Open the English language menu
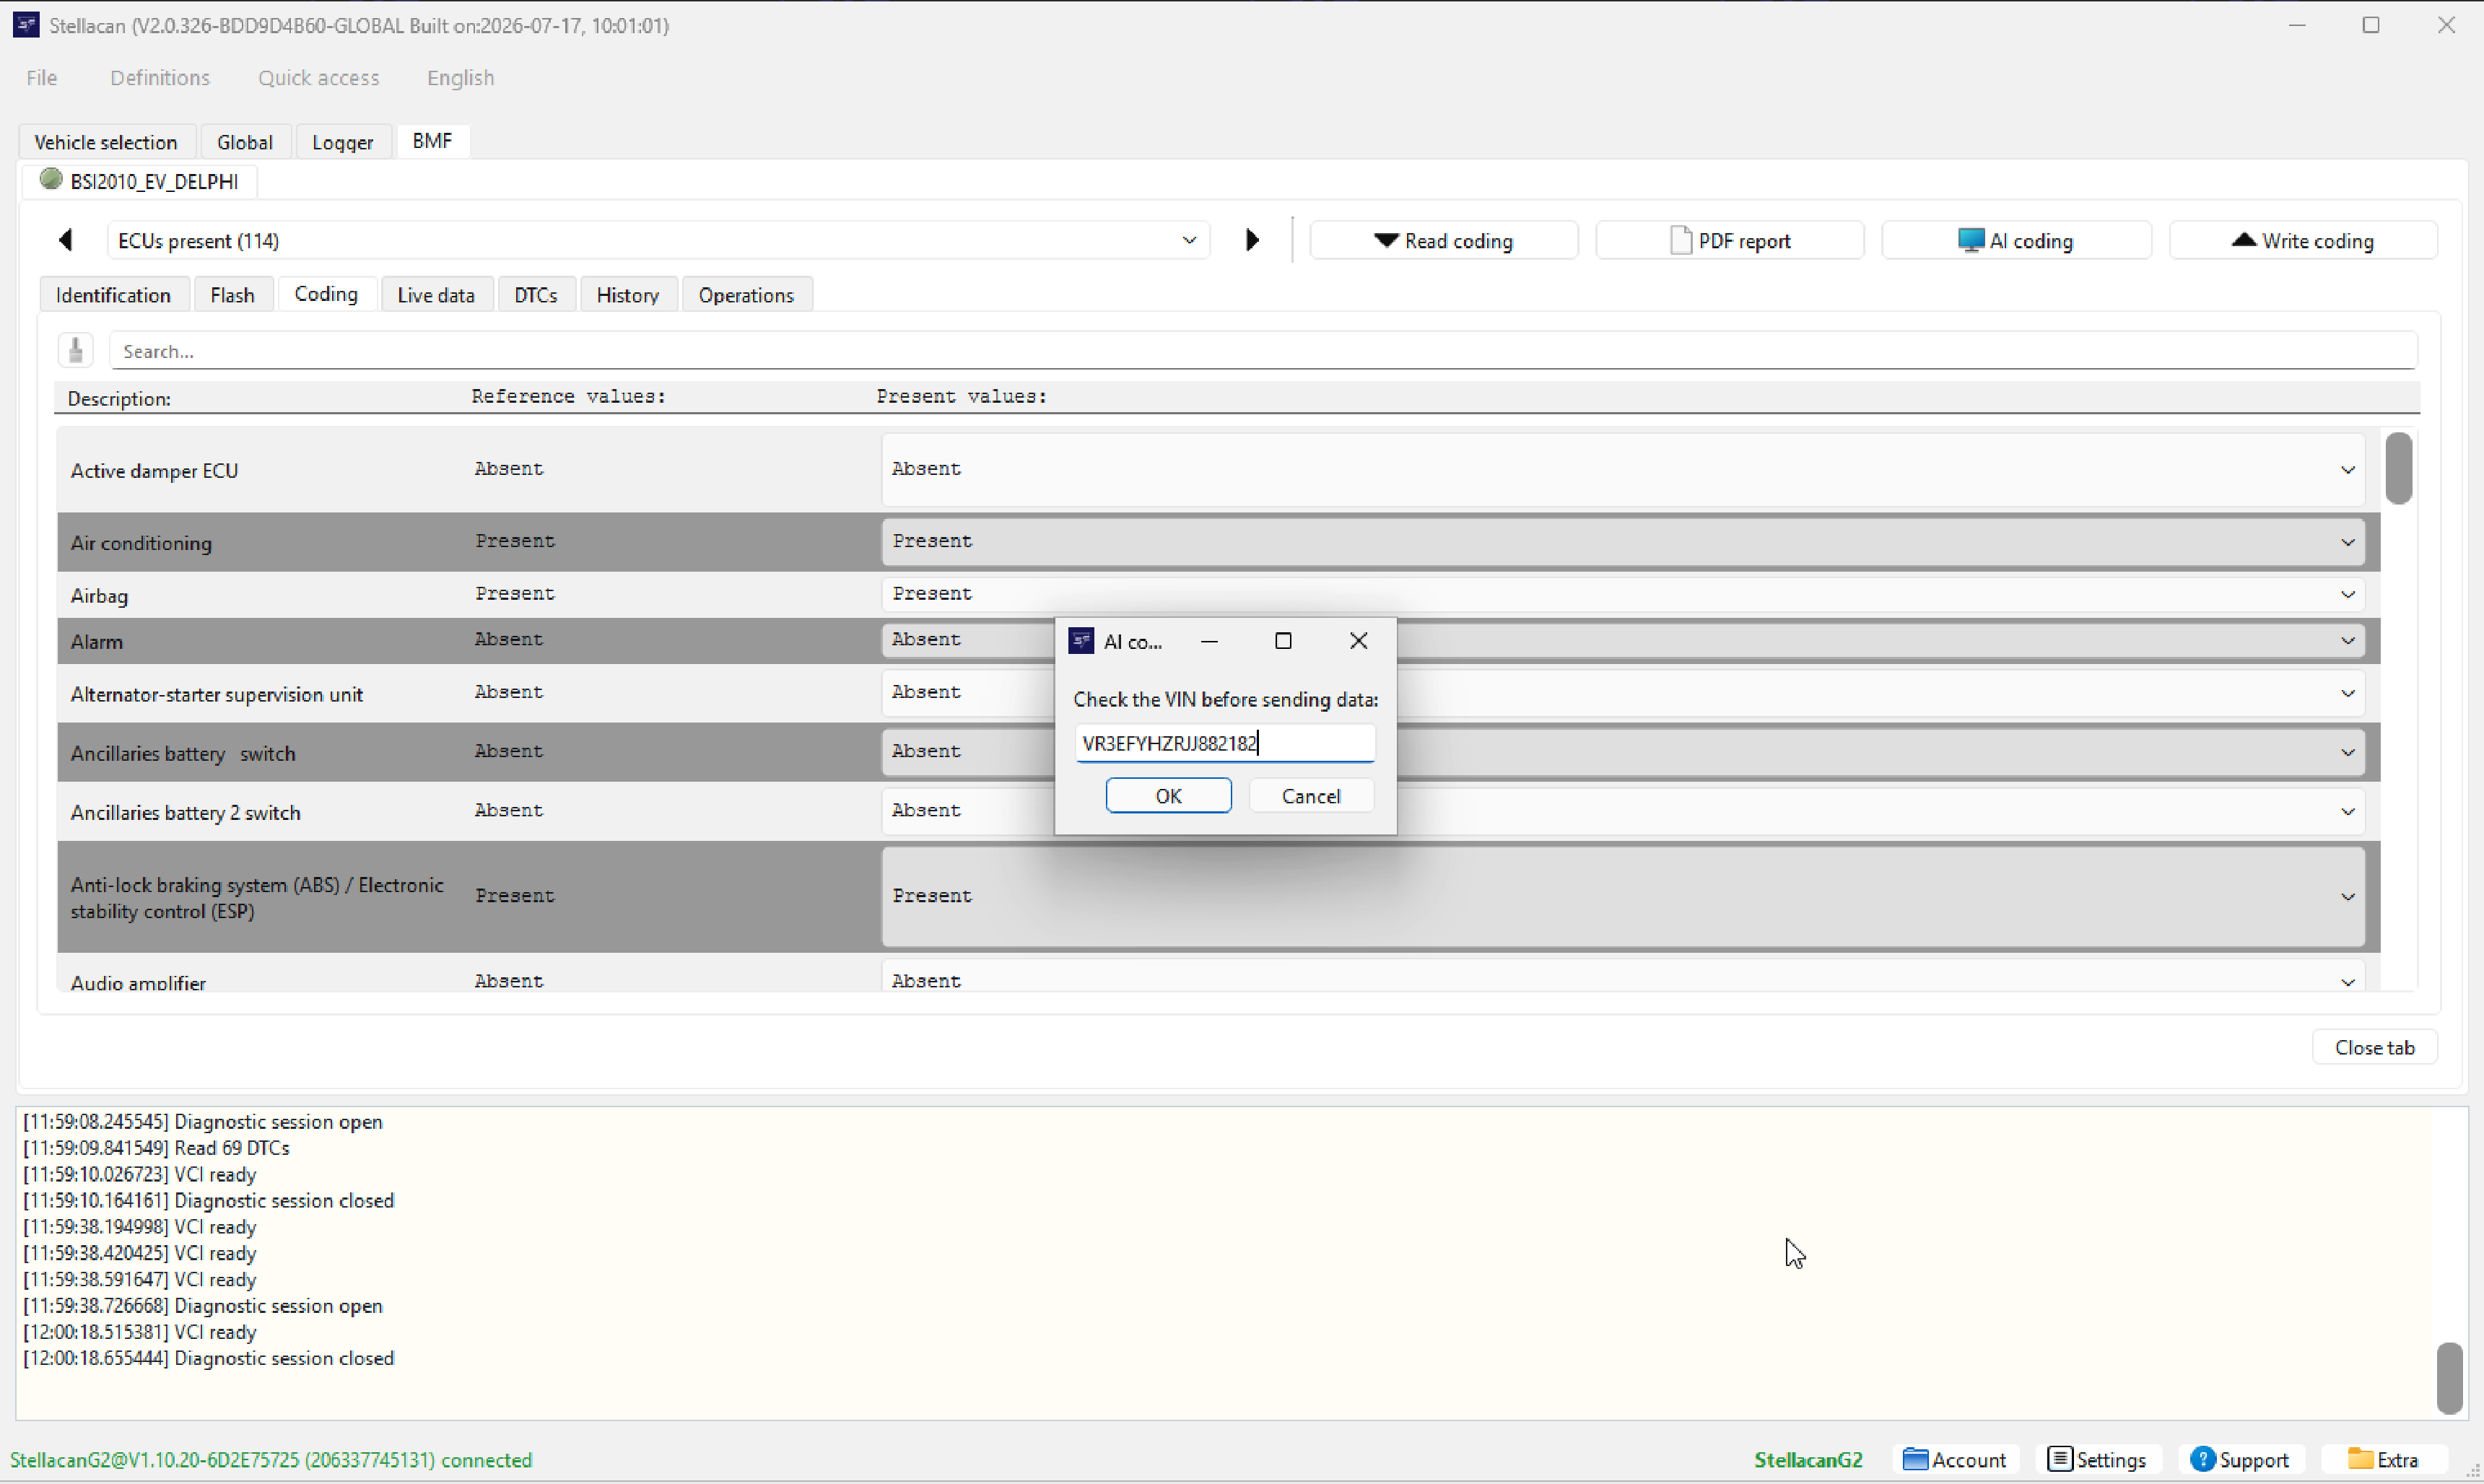This screenshot has height=1484, width=2484. point(461,78)
